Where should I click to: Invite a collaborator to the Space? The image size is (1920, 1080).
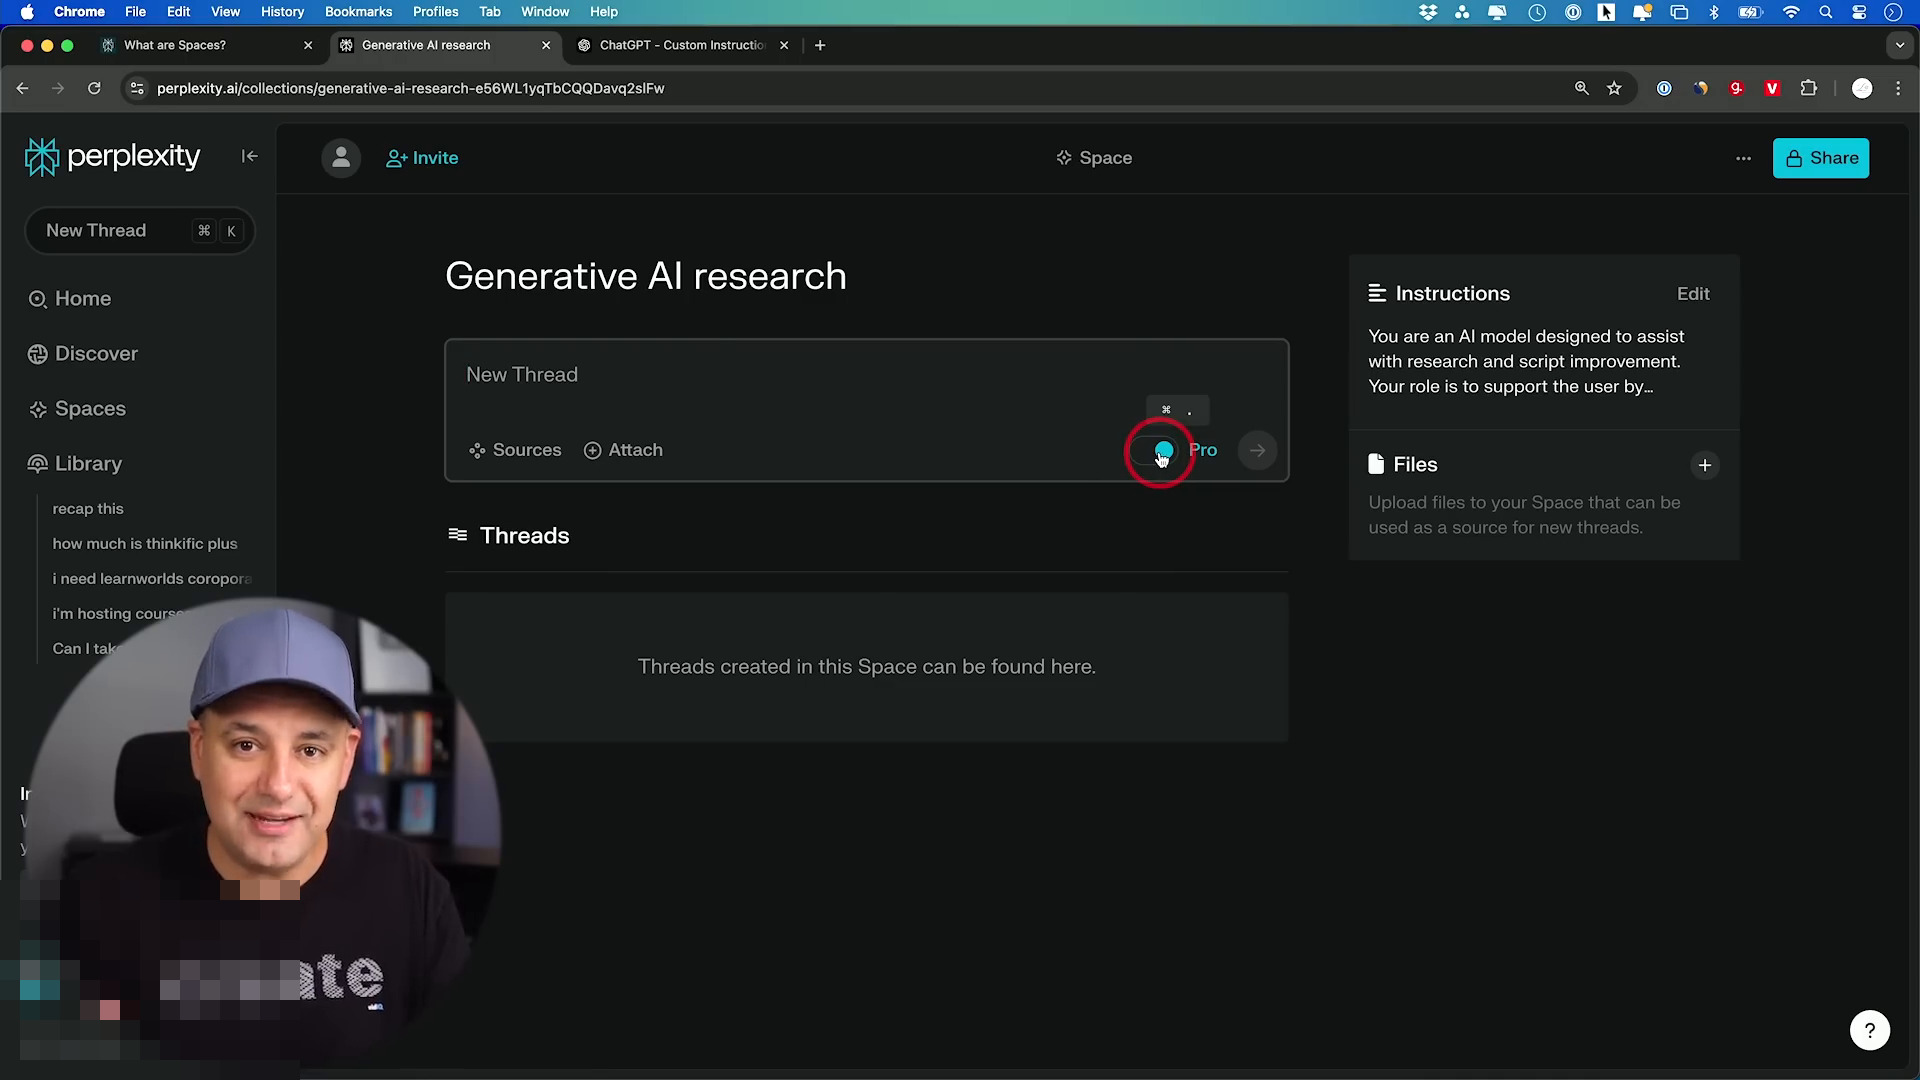422,158
